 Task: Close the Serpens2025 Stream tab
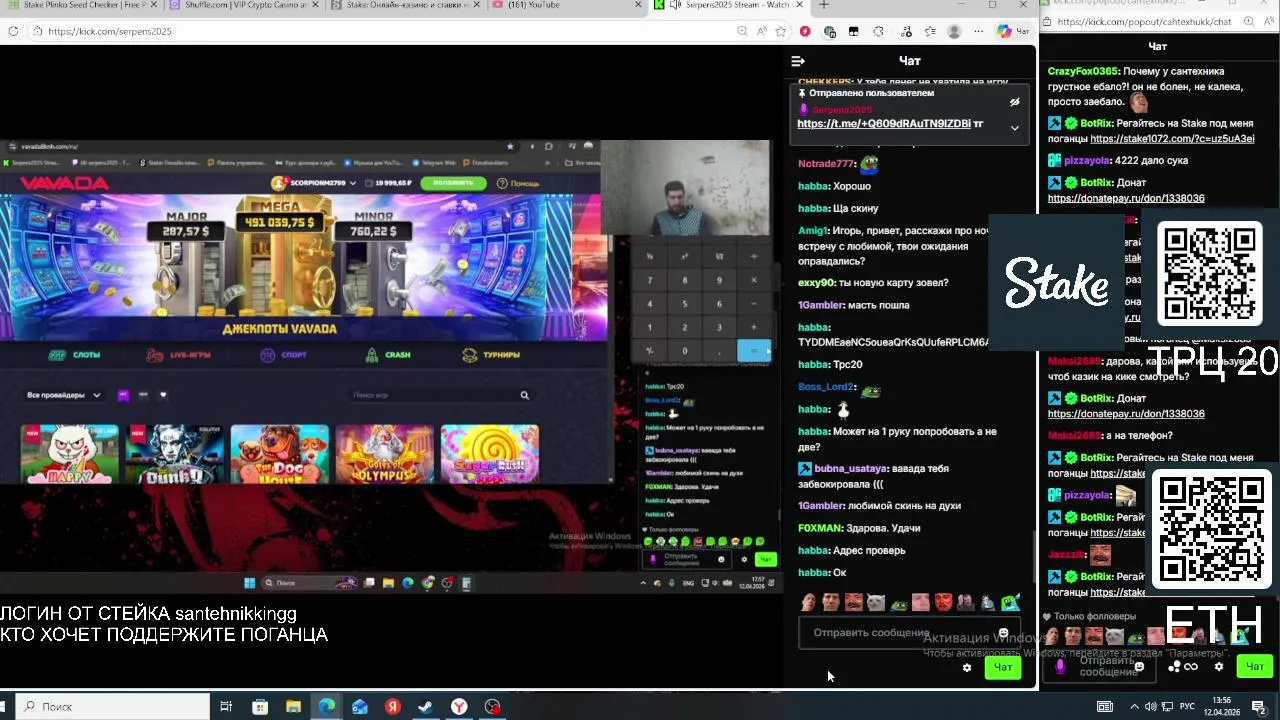(799, 5)
